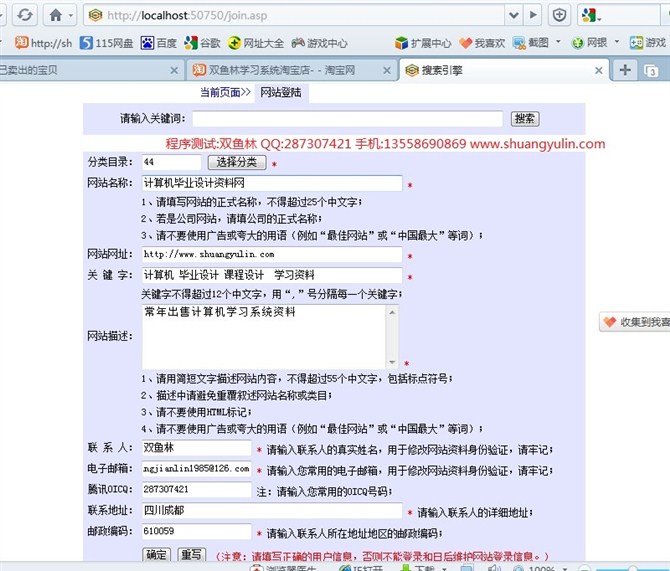The width and height of the screenshot is (670, 571).
Task: Click the 邮政编码 input field
Action: [197, 531]
